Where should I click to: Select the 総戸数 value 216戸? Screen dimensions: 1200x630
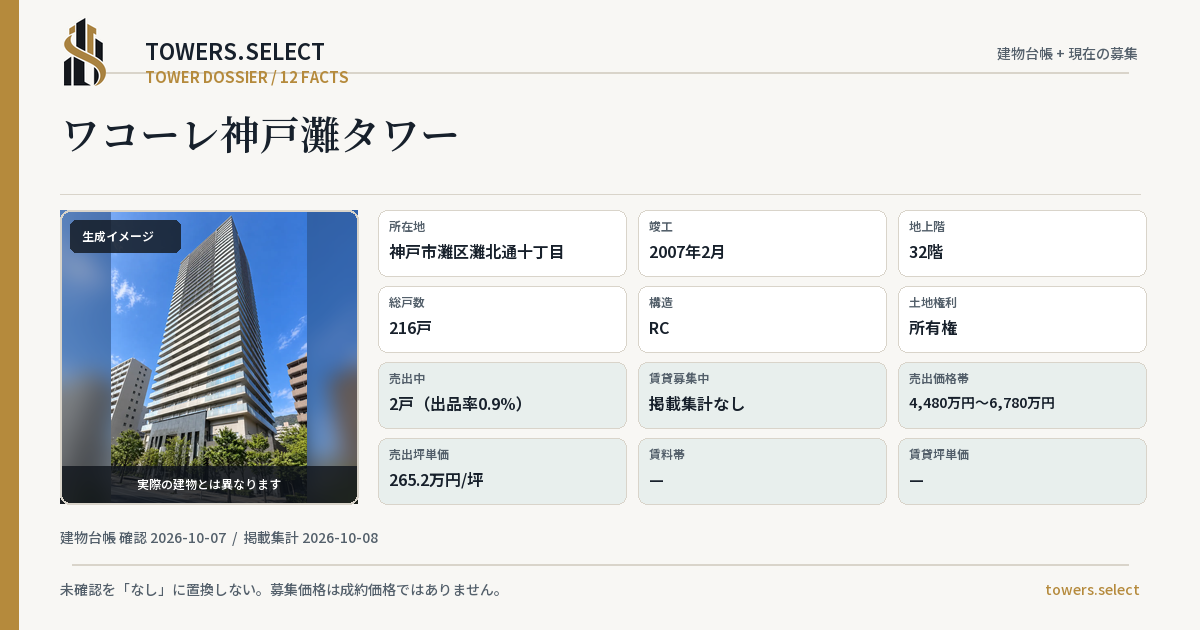[410, 328]
